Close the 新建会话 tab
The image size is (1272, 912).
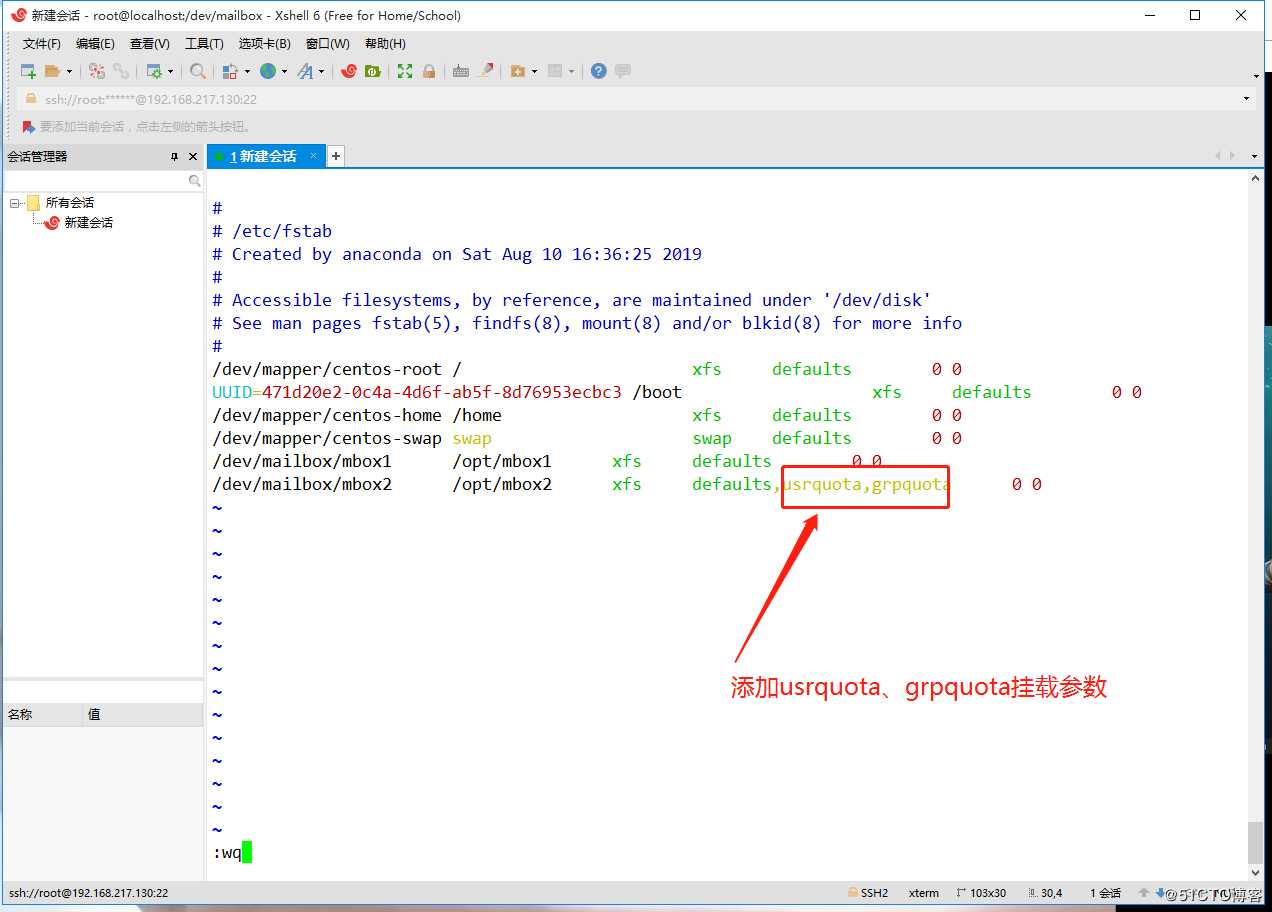[313, 156]
